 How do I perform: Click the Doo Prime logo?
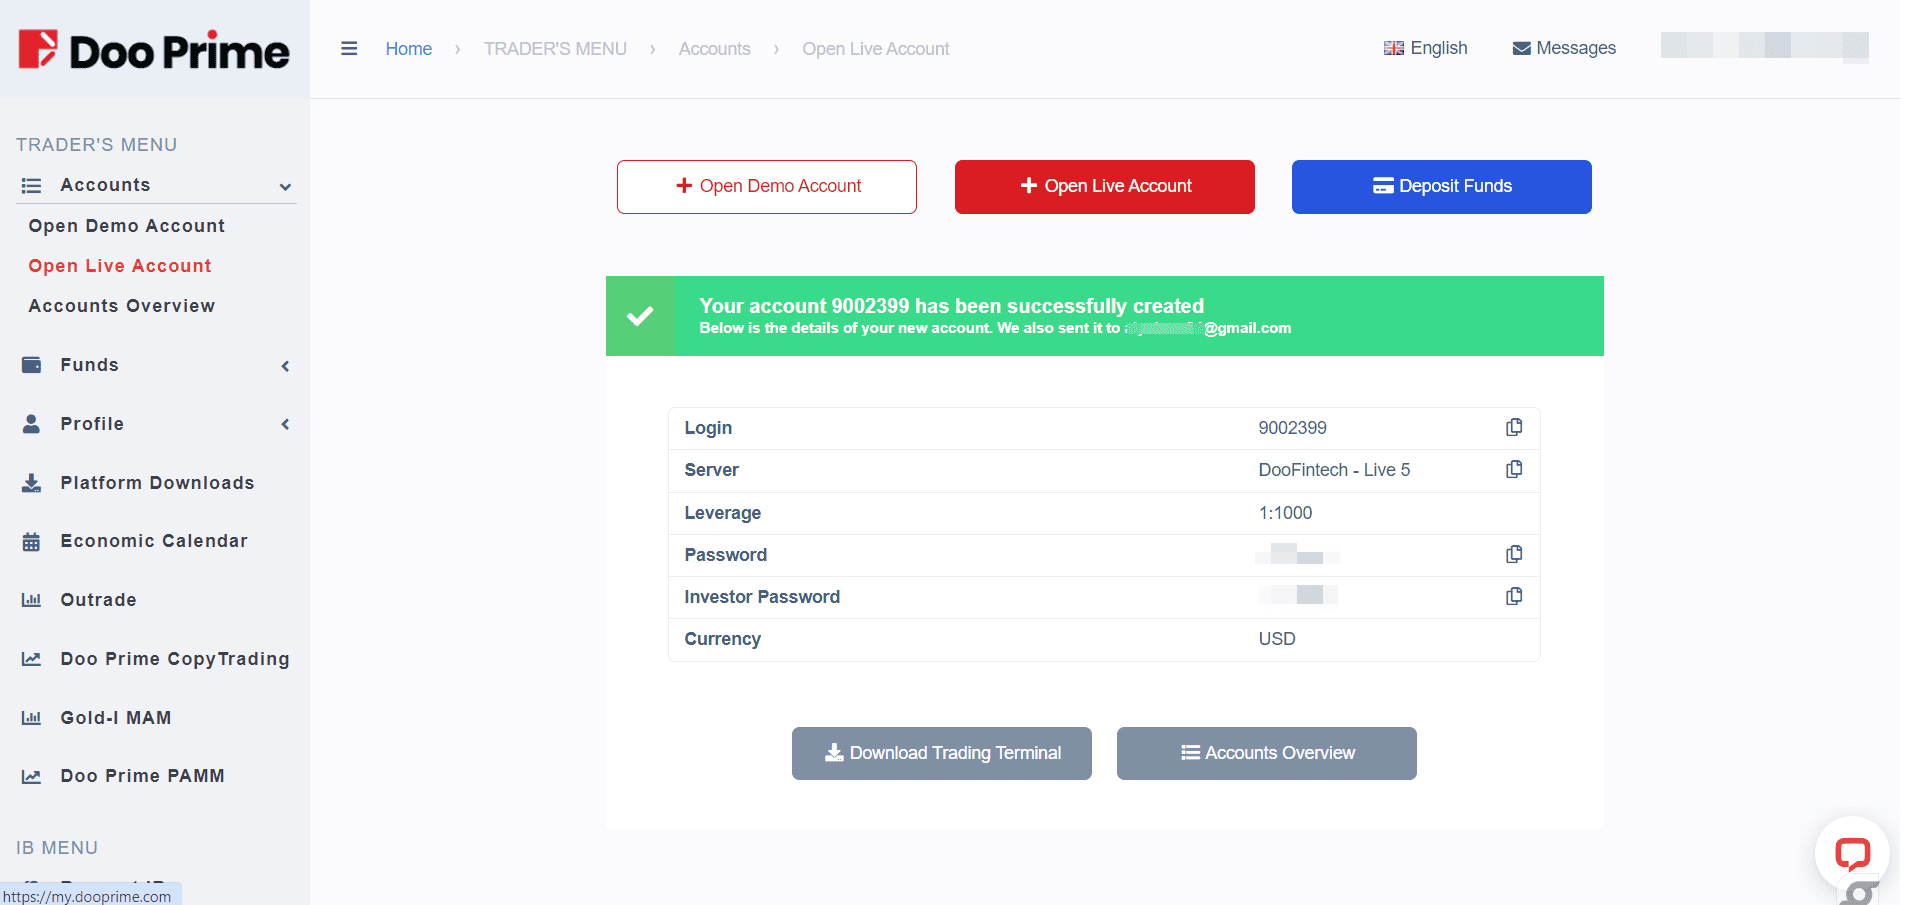(154, 50)
